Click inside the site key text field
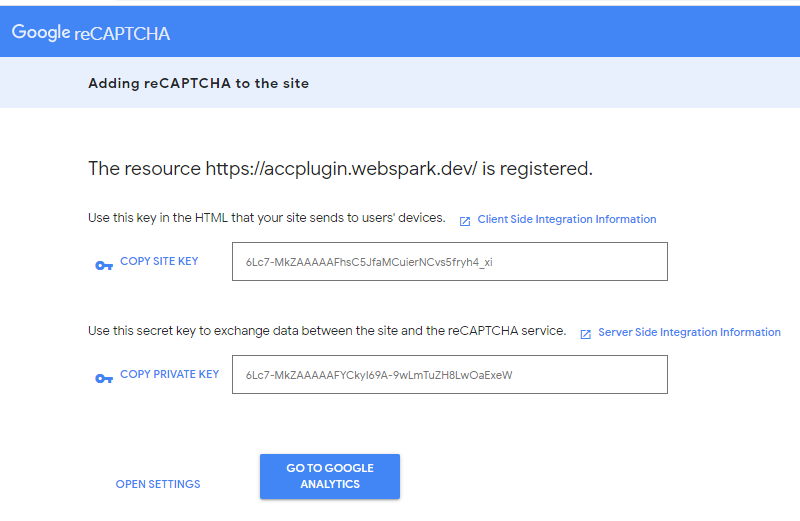The height and width of the screenshot is (521, 800). (x=449, y=261)
